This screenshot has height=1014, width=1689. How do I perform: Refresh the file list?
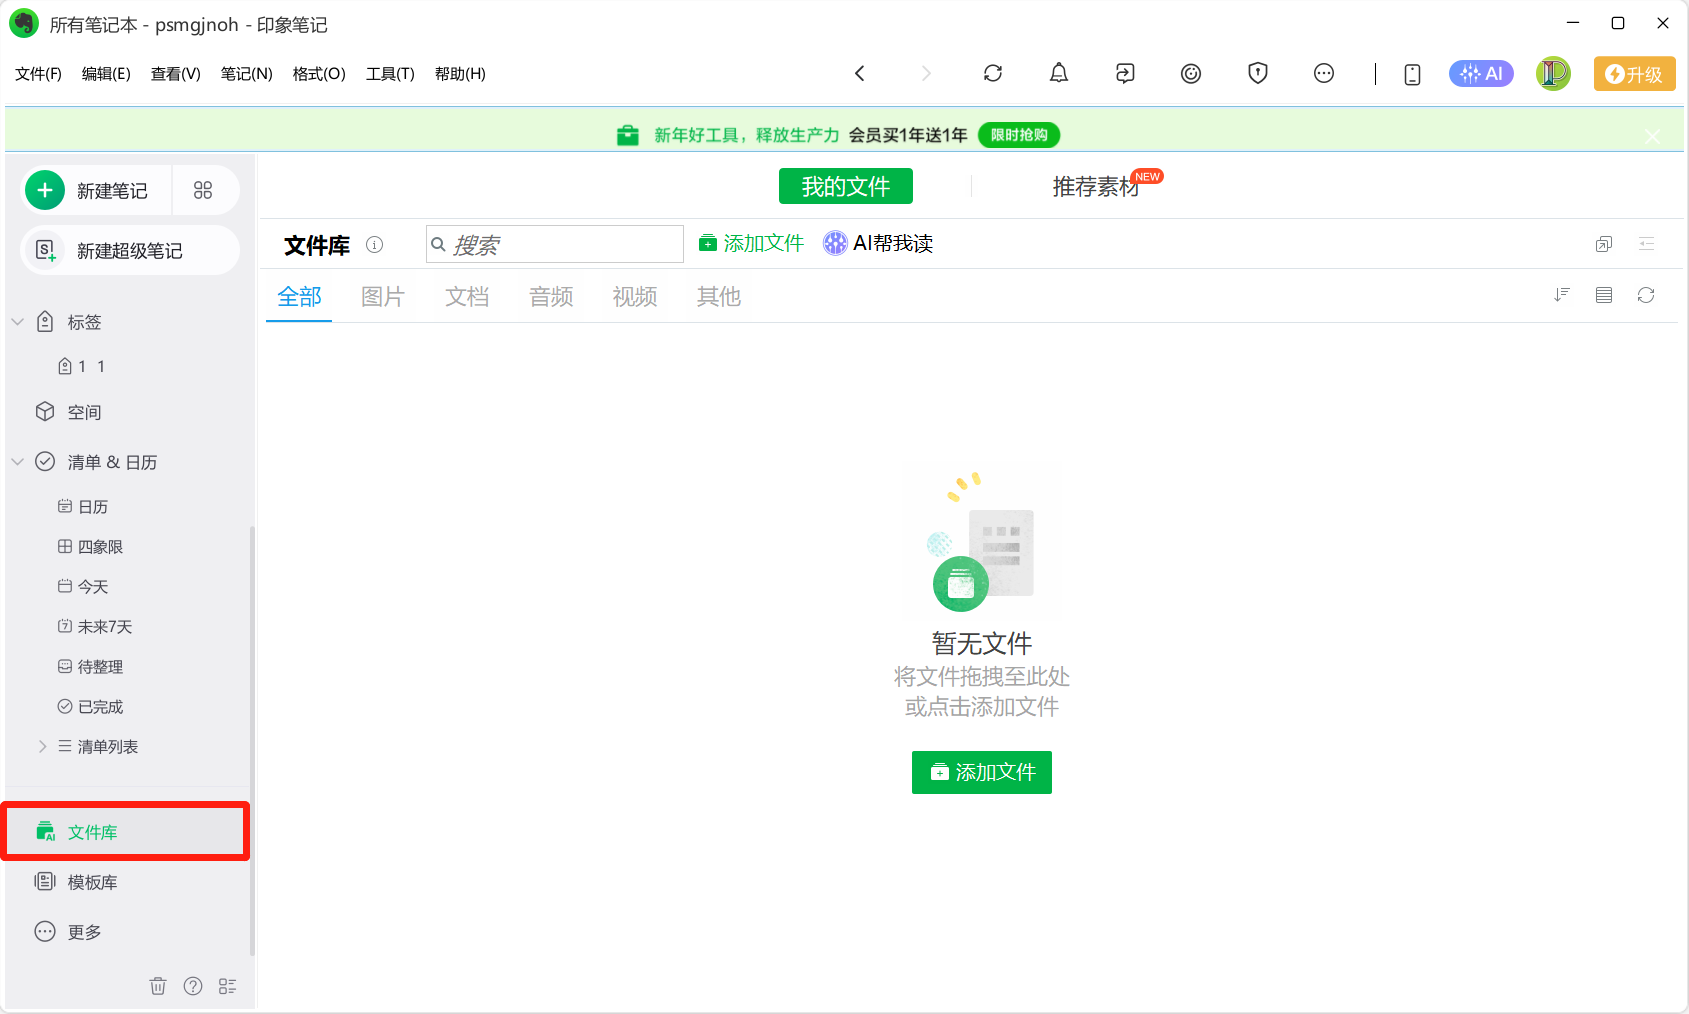point(1646,295)
